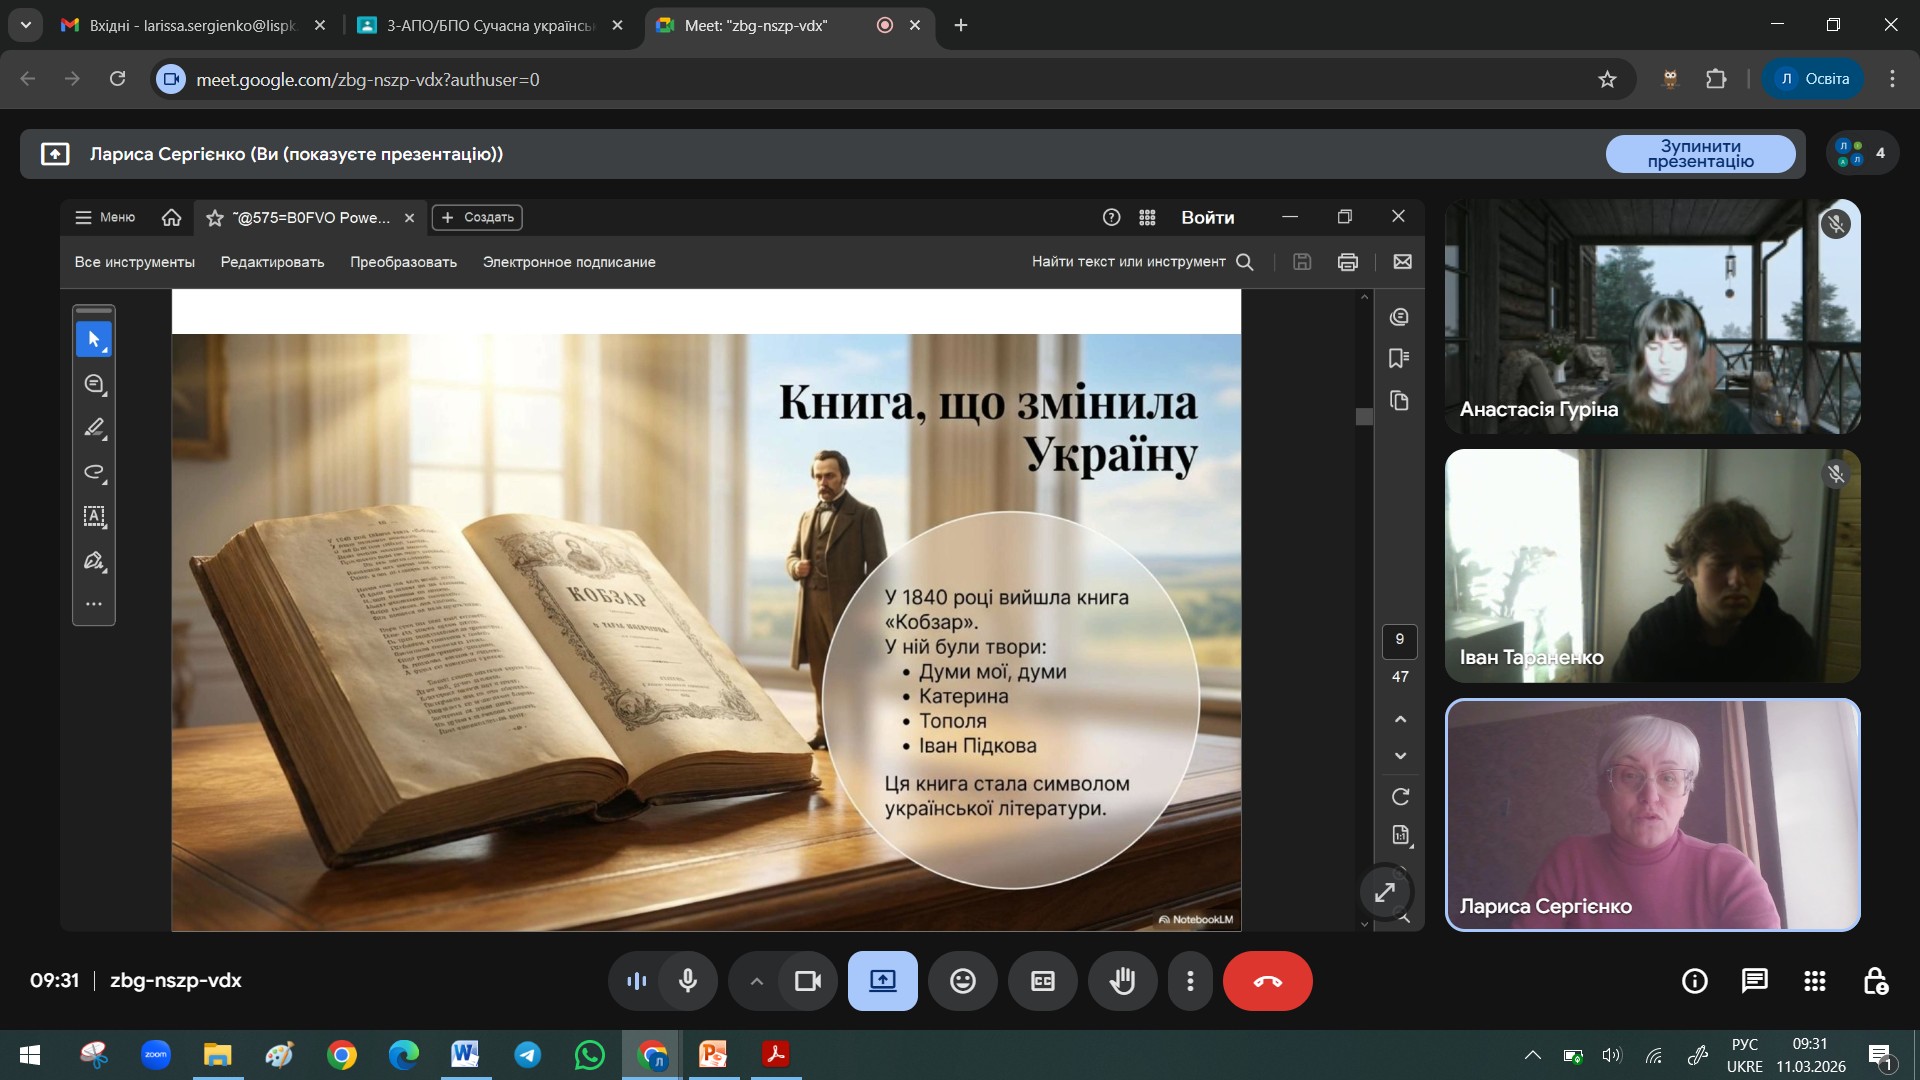Open the tab search dropdown arrow
The height and width of the screenshot is (1080, 1920).
coord(25,25)
